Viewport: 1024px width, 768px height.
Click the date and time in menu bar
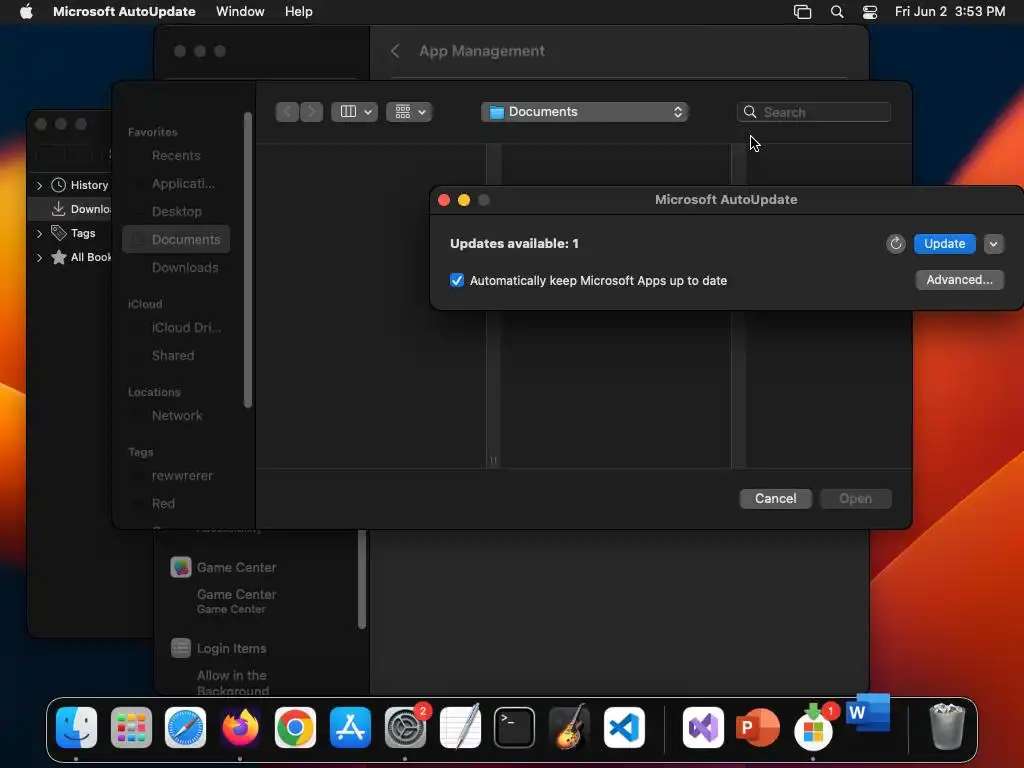[x=950, y=12]
